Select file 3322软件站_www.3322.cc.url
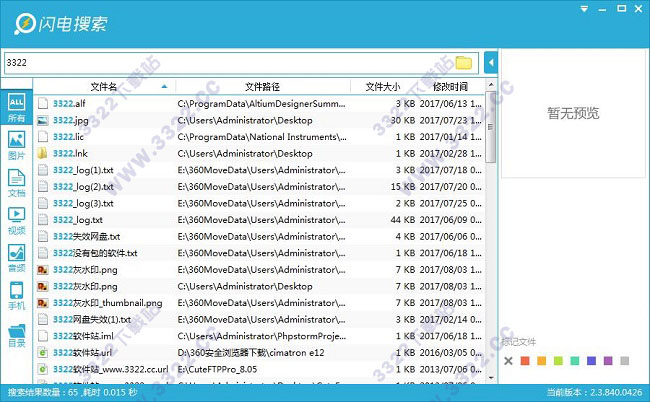This screenshot has width=650, height=402. (110, 369)
